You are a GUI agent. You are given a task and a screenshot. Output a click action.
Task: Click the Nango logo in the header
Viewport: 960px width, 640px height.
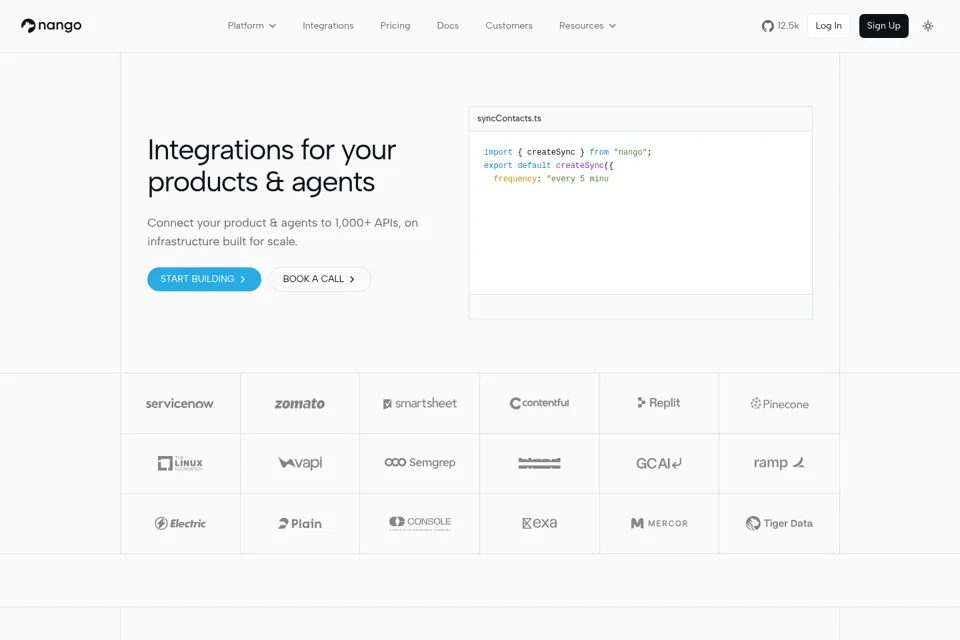click(51, 26)
